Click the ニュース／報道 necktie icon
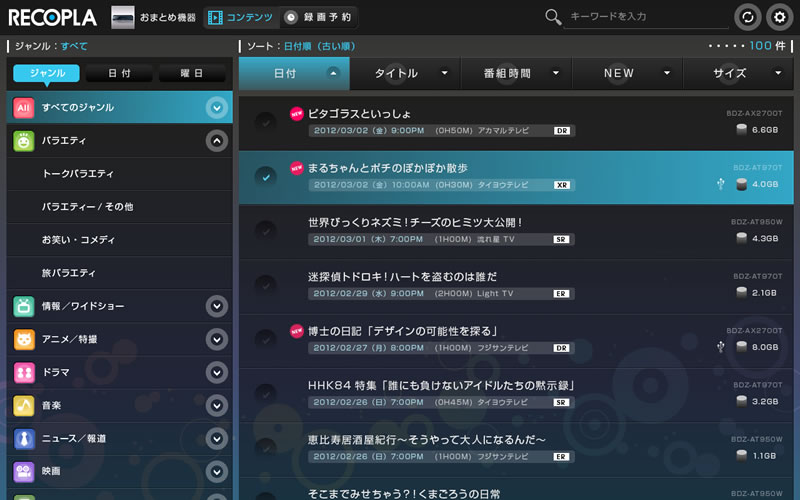 pos(23,439)
